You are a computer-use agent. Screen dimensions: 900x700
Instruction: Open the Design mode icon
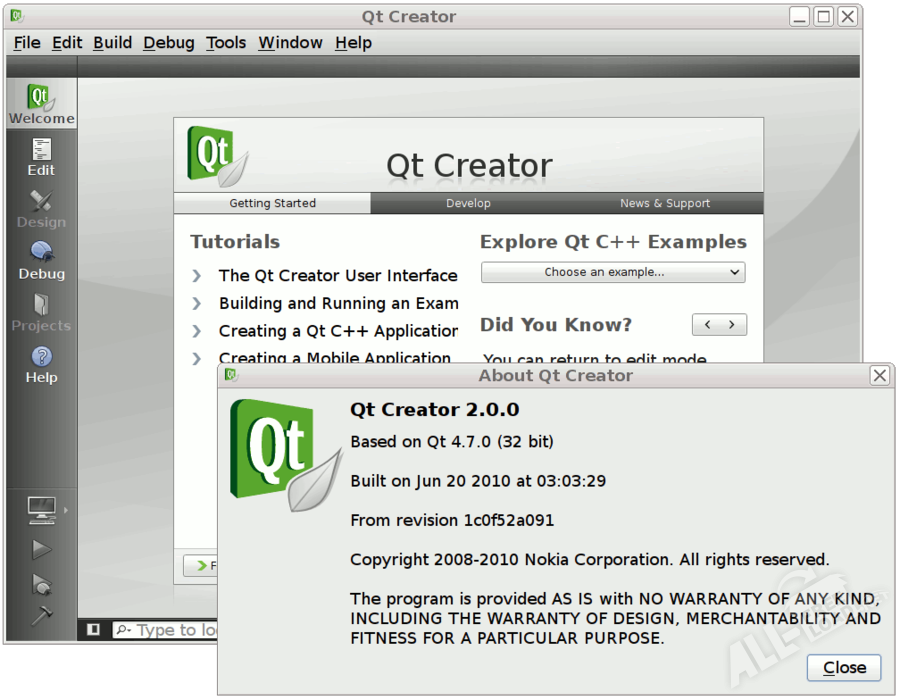tap(41, 209)
